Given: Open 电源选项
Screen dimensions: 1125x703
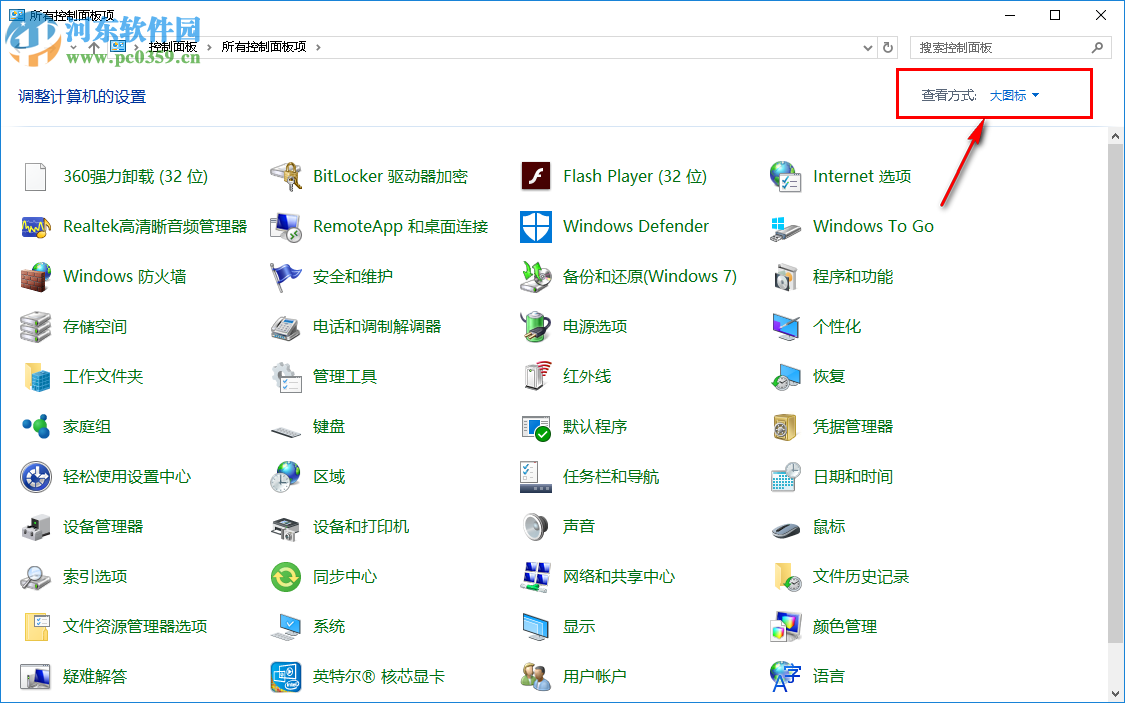Looking at the screenshot, I should point(591,326).
